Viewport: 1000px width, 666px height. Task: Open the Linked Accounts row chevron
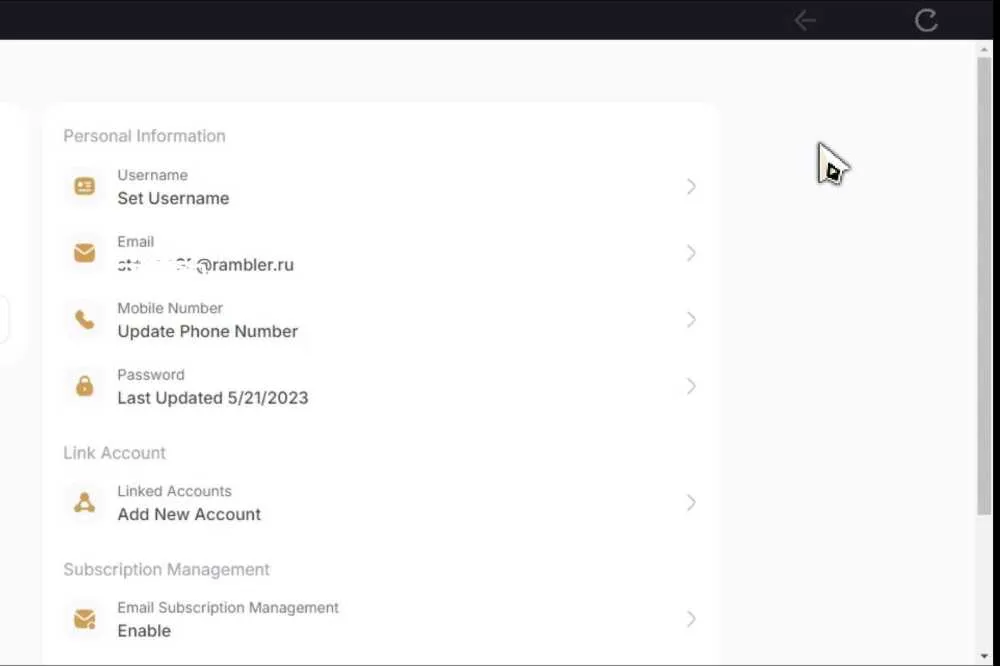coord(691,503)
